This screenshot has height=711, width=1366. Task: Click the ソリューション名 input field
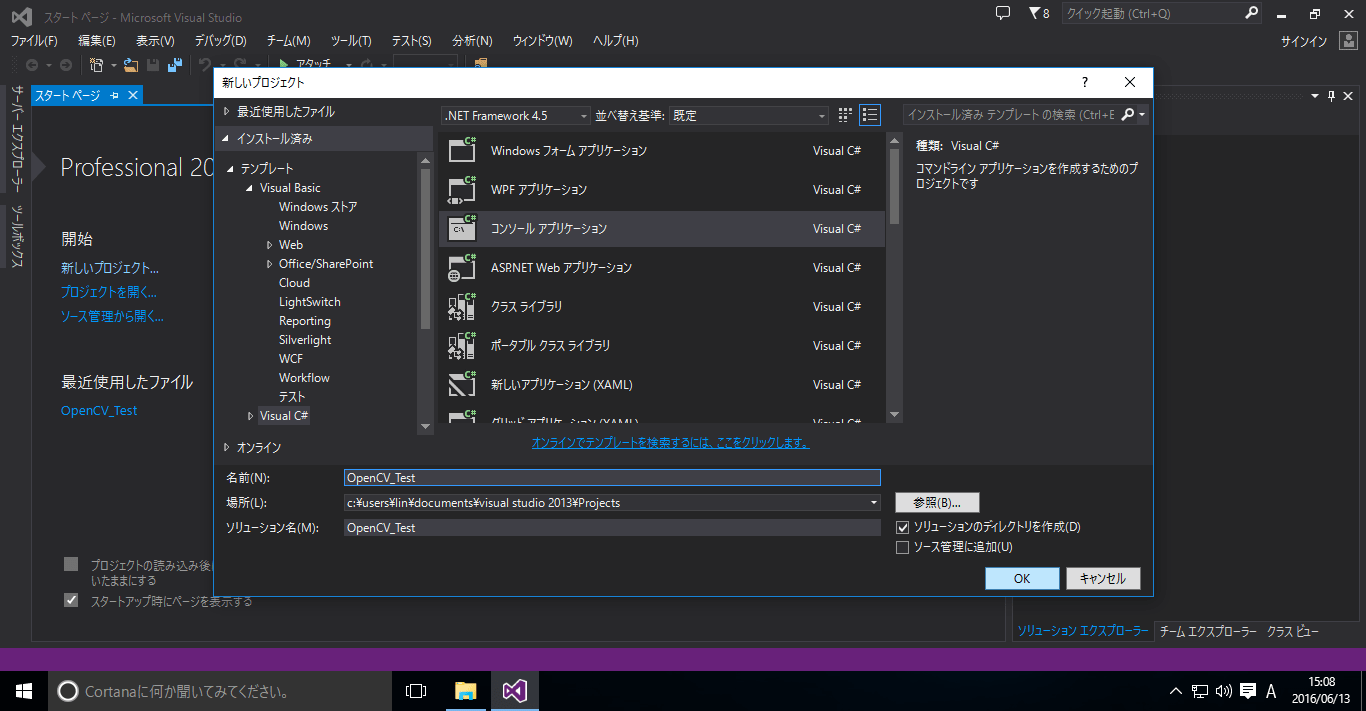(x=612, y=527)
